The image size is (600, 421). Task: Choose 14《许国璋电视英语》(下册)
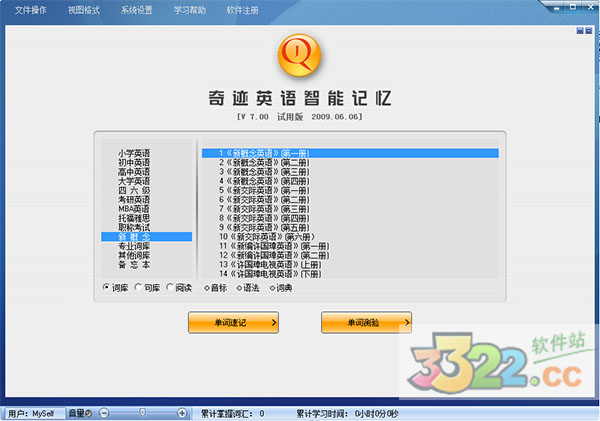coord(270,274)
